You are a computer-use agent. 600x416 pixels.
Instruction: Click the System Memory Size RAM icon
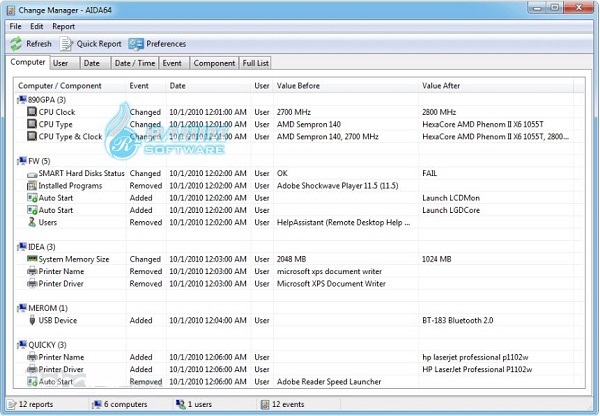32,259
